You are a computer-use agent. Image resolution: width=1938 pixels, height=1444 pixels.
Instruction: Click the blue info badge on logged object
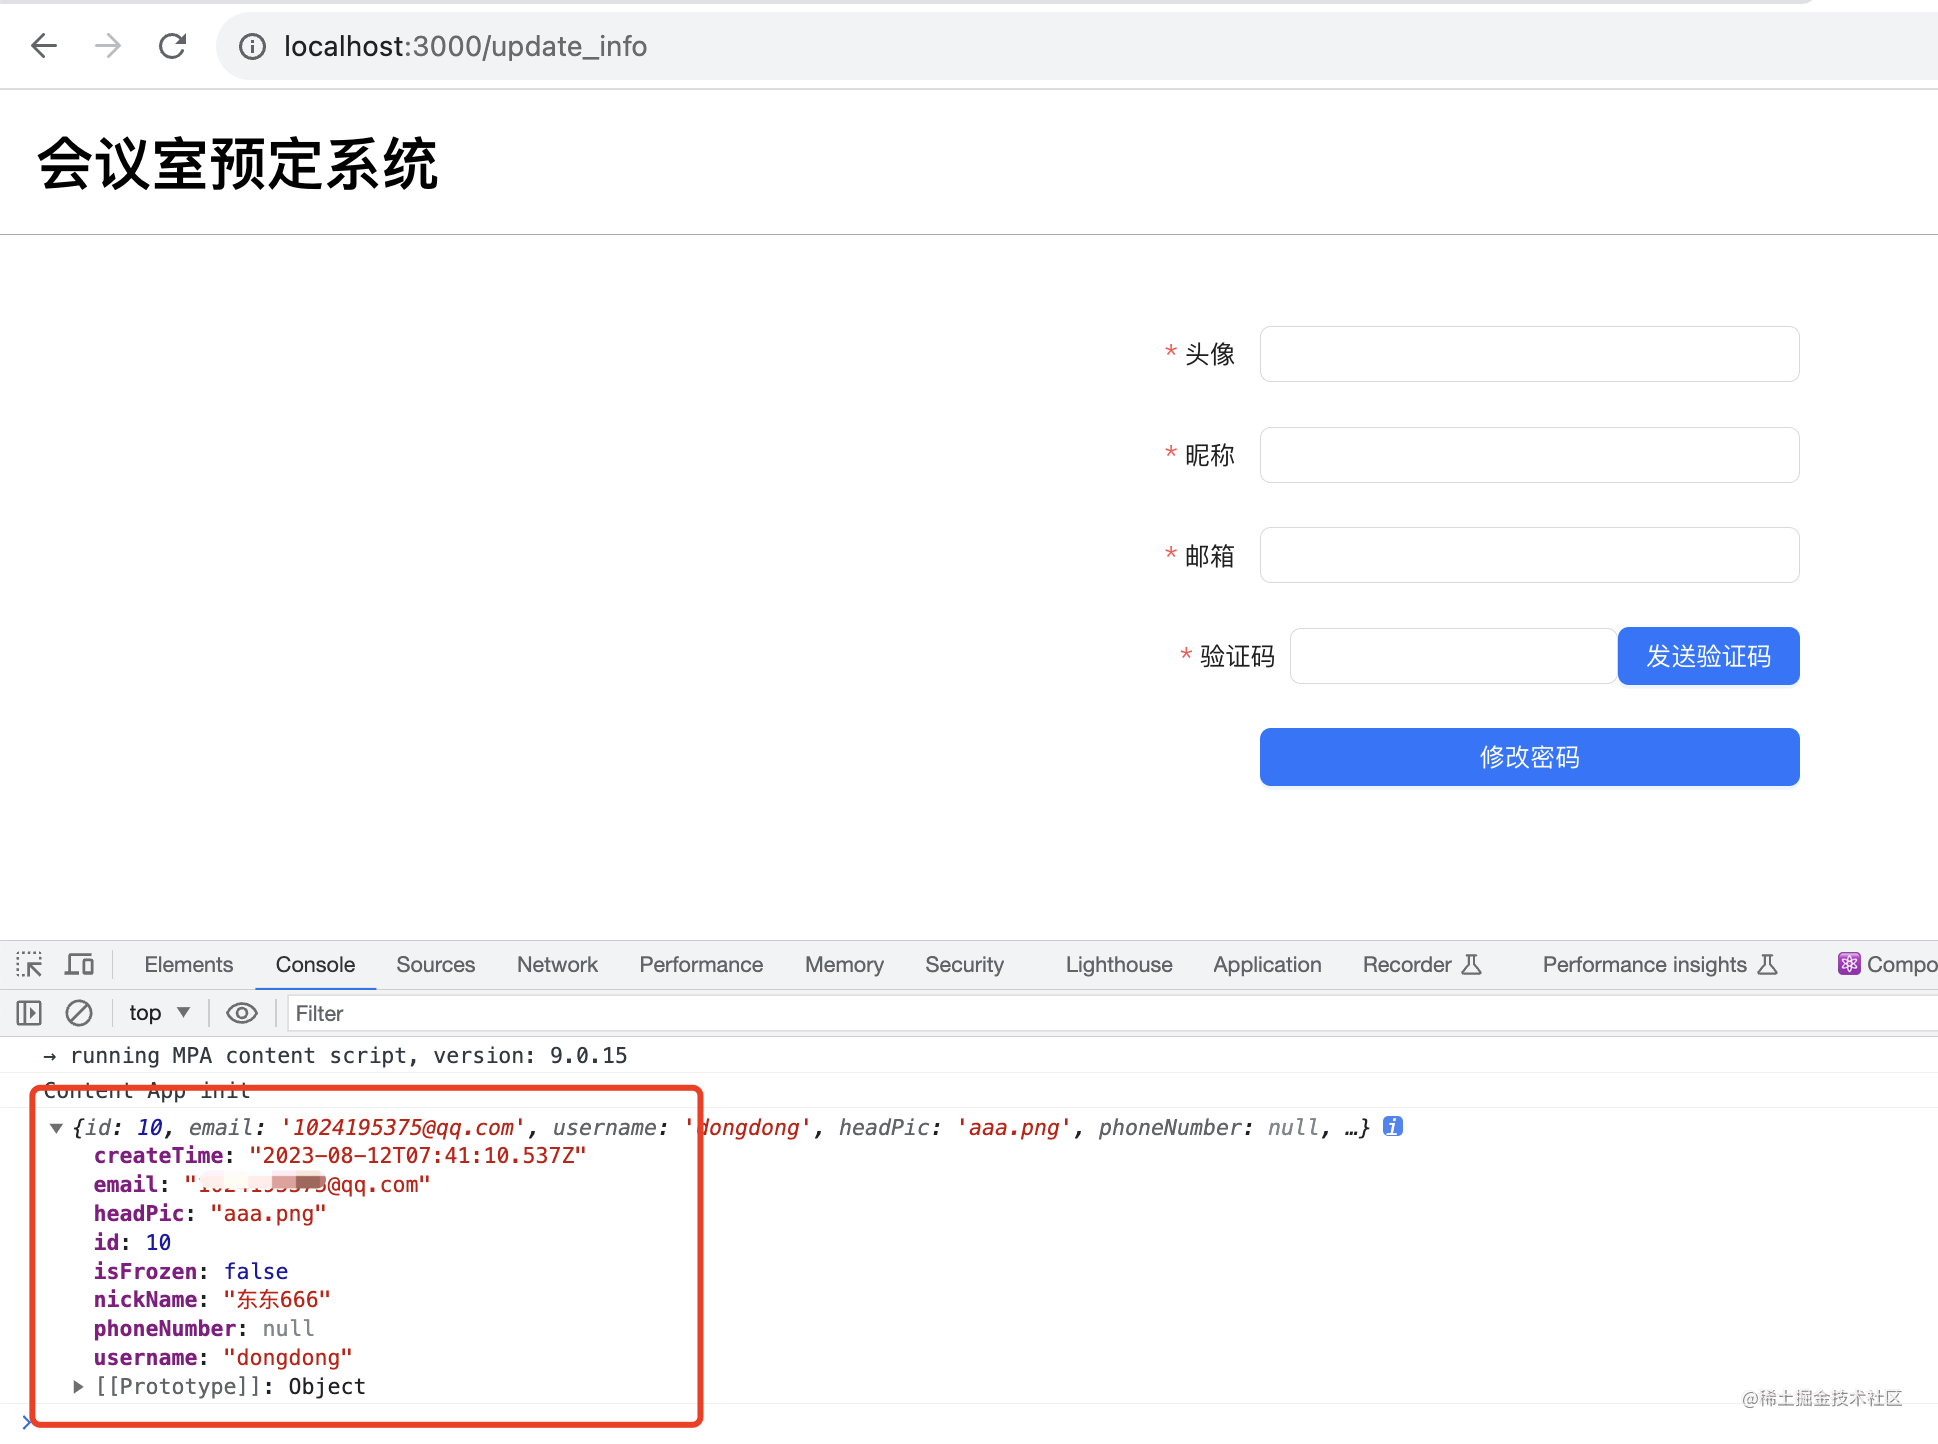pos(1392,1127)
